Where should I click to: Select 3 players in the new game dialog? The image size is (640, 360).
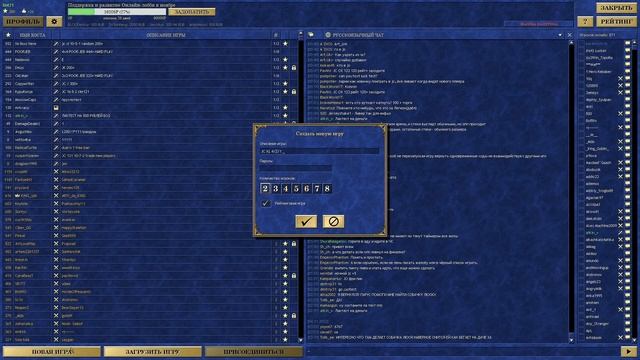coord(276,188)
